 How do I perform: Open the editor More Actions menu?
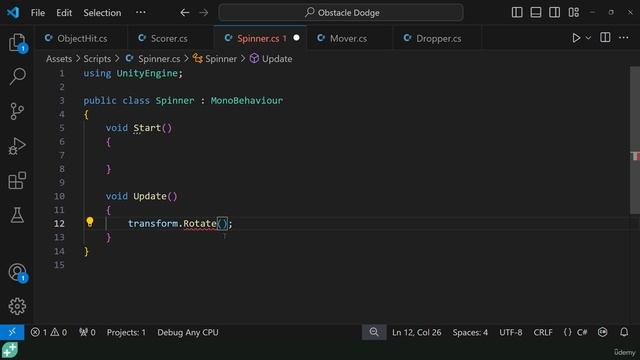coord(624,38)
